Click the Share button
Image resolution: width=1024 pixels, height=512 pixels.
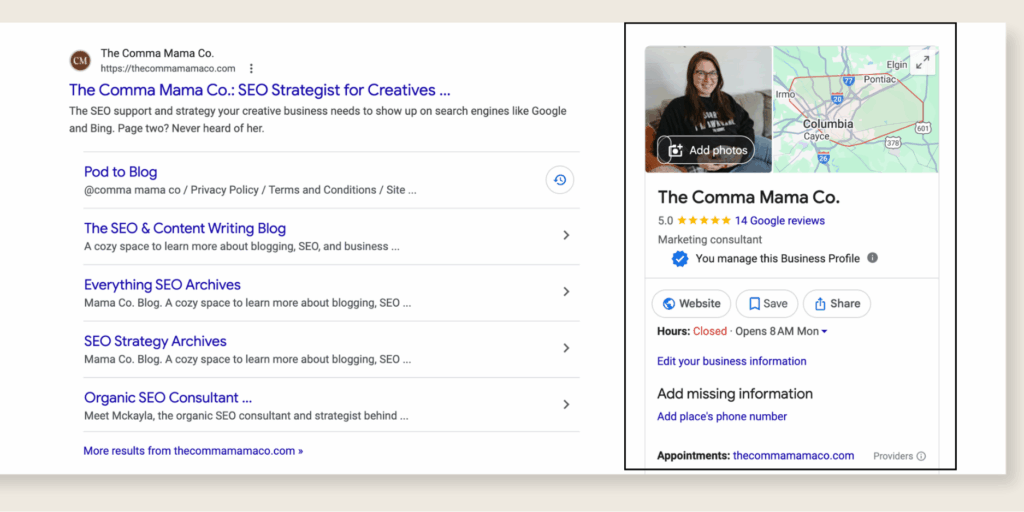[x=837, y=304]
